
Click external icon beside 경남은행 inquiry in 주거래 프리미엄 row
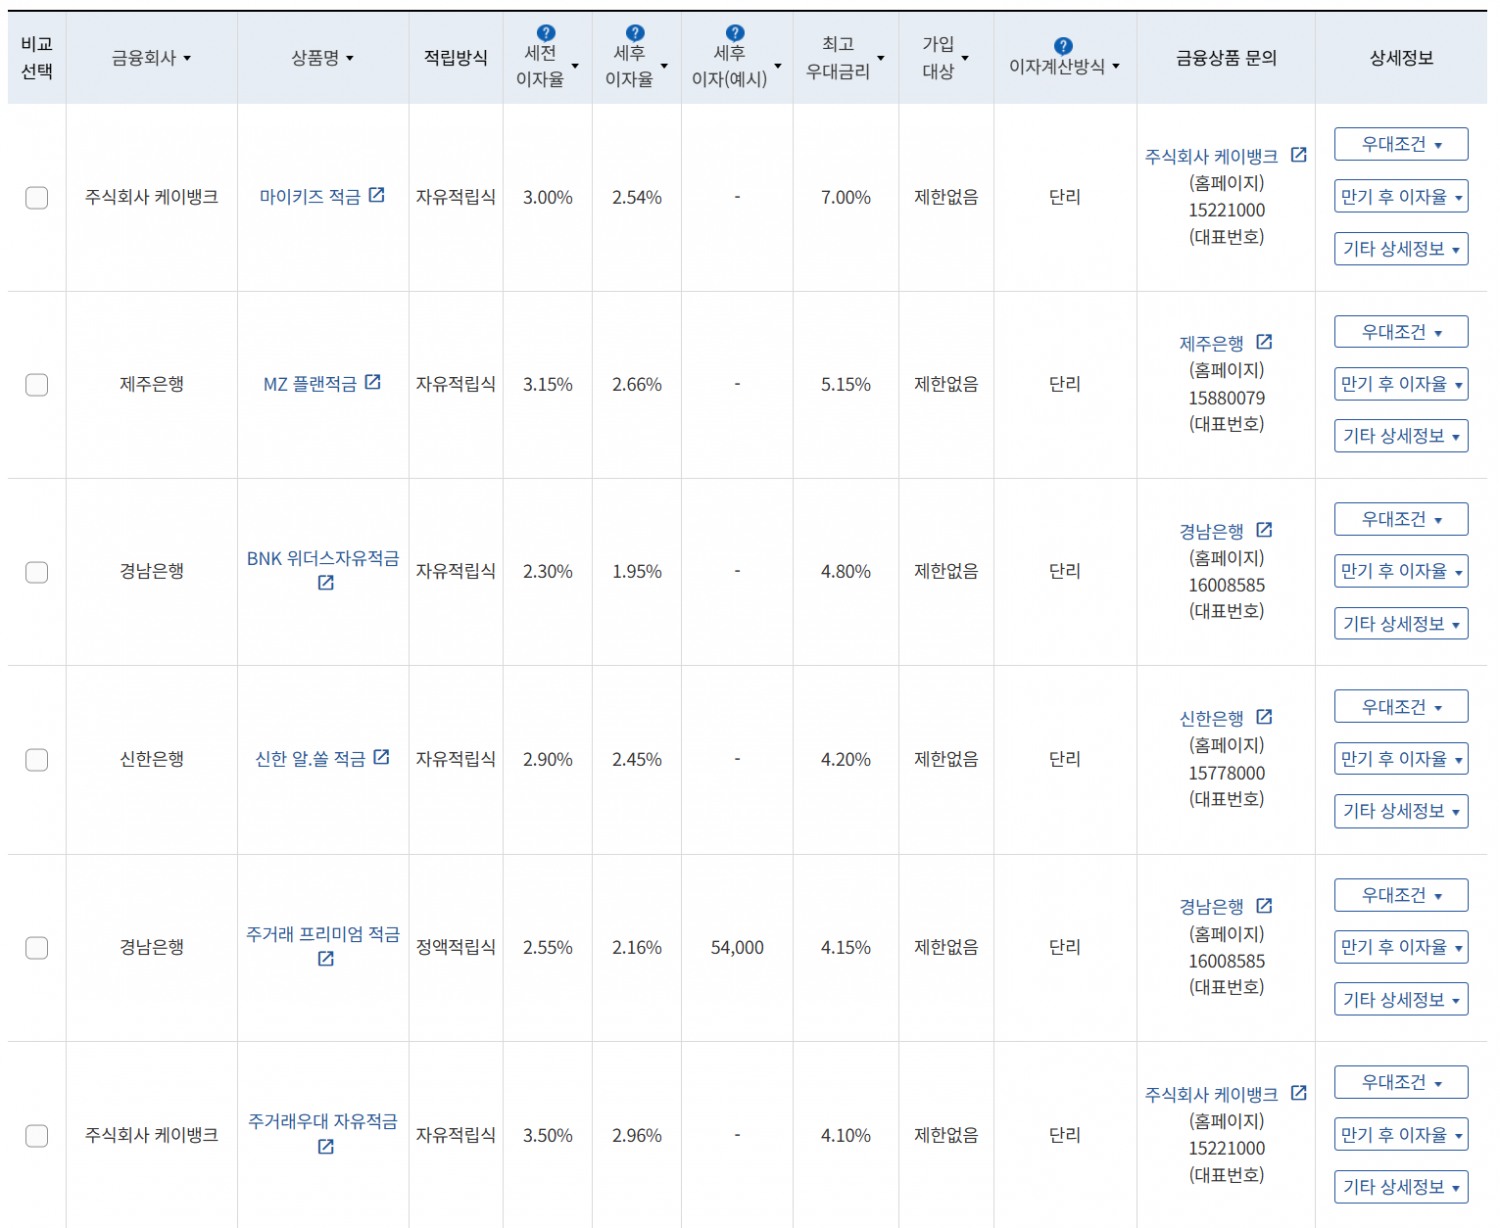pos(1264,905)
